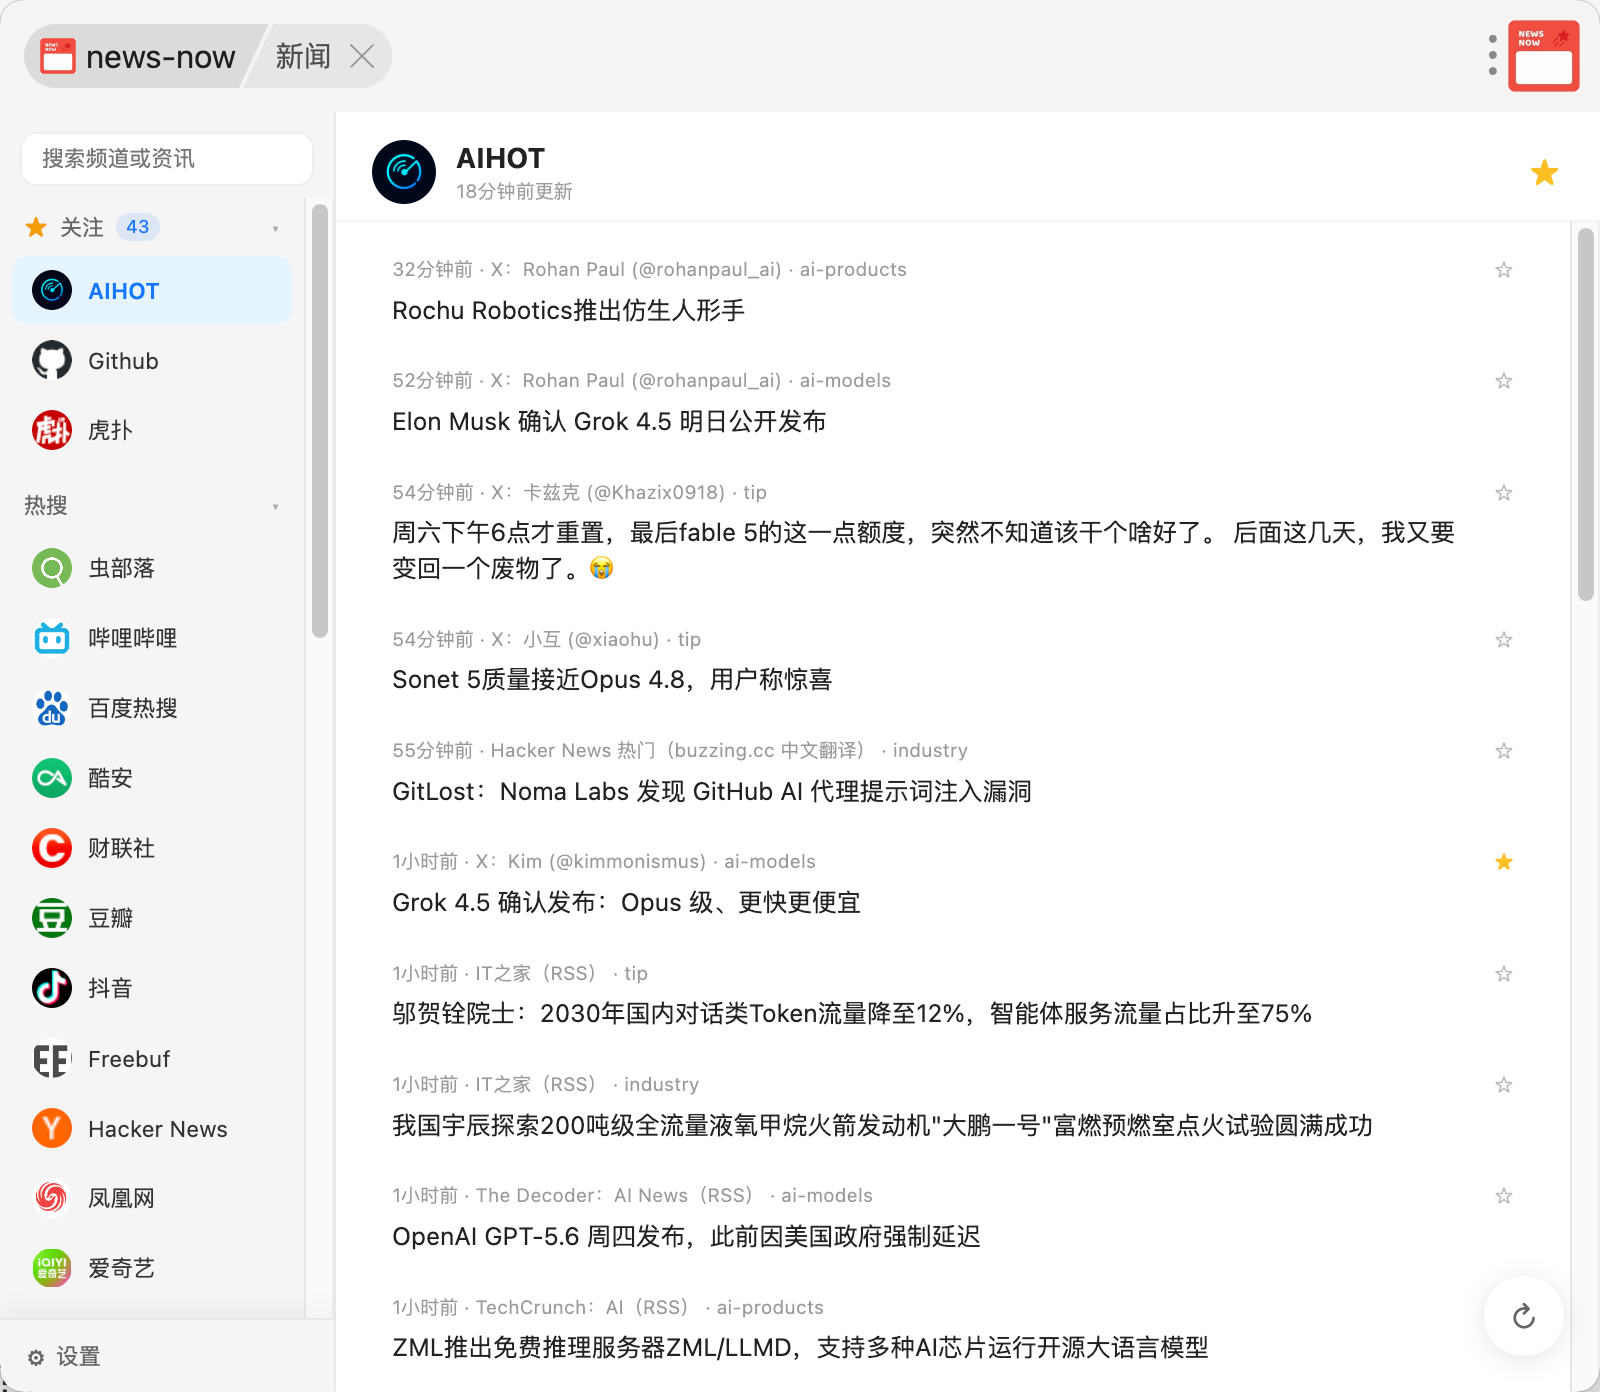Open the 哔哩哔哩 channel

tap(152, 638)
